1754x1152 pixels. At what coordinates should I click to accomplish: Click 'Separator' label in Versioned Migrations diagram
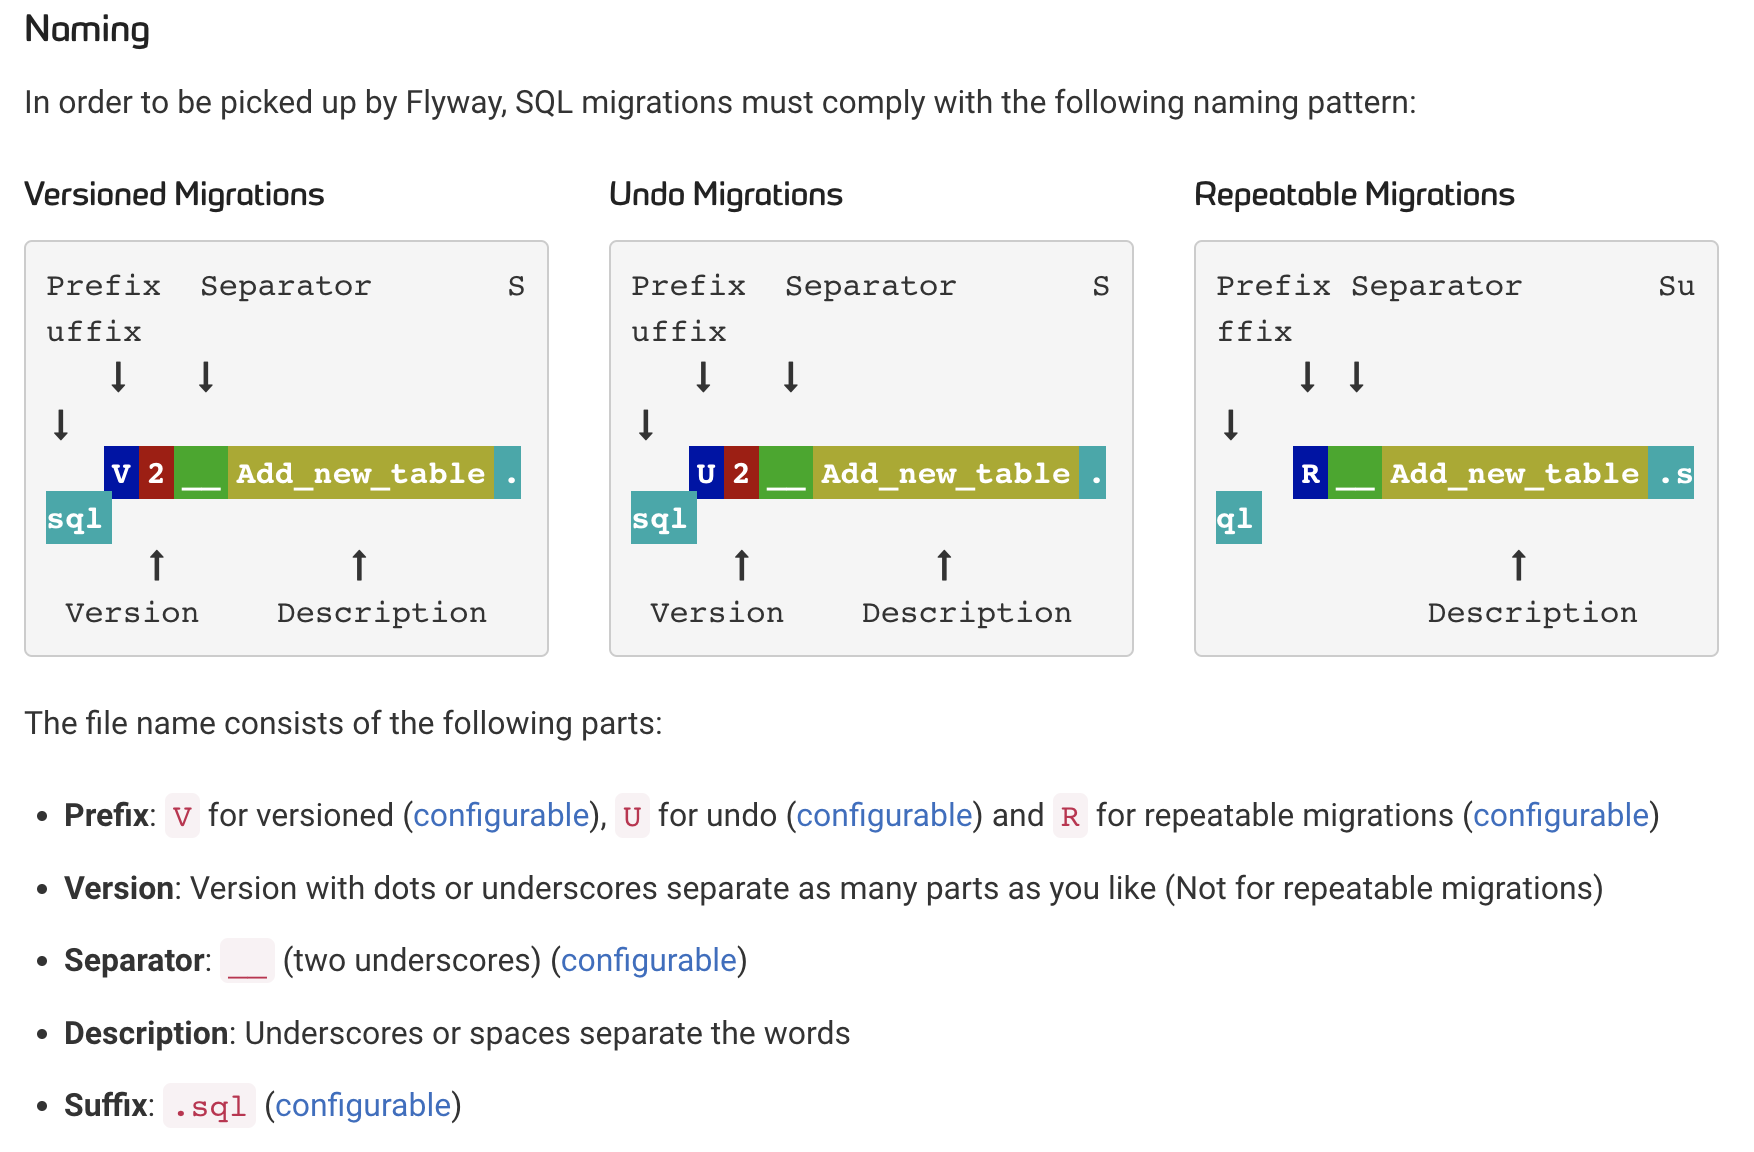(x=286, y=287)
